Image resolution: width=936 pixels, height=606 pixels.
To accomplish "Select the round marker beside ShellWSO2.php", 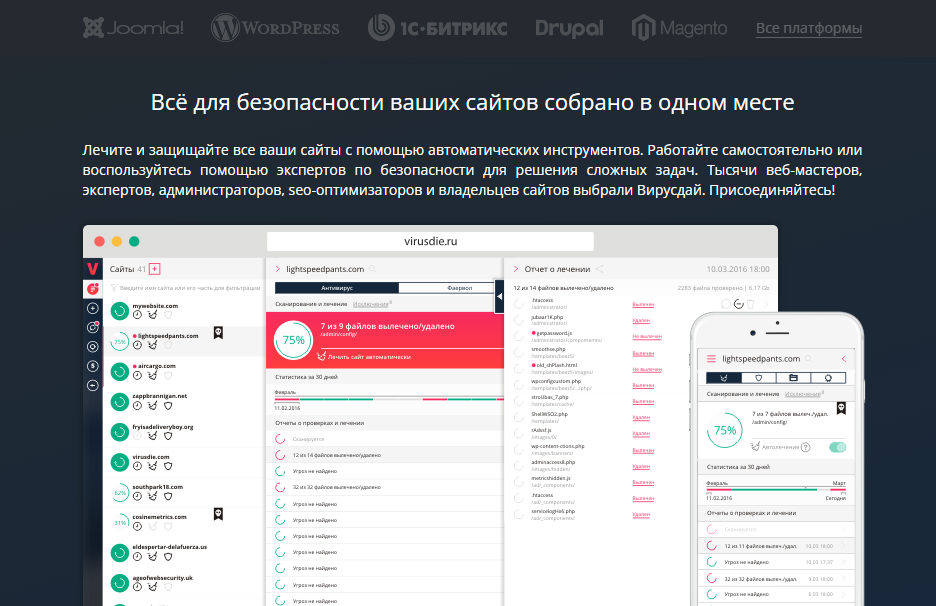I will [x=519, y=417].
